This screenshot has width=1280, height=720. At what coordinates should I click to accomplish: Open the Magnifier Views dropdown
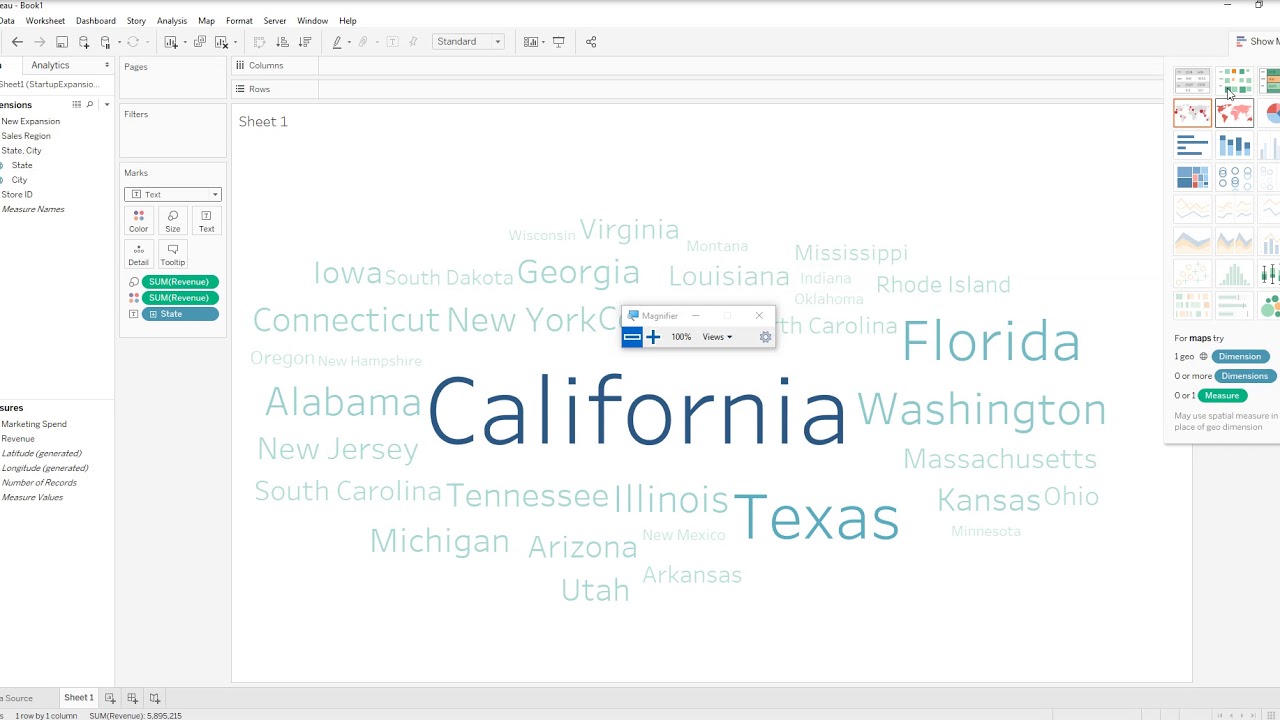click(717, 337)
